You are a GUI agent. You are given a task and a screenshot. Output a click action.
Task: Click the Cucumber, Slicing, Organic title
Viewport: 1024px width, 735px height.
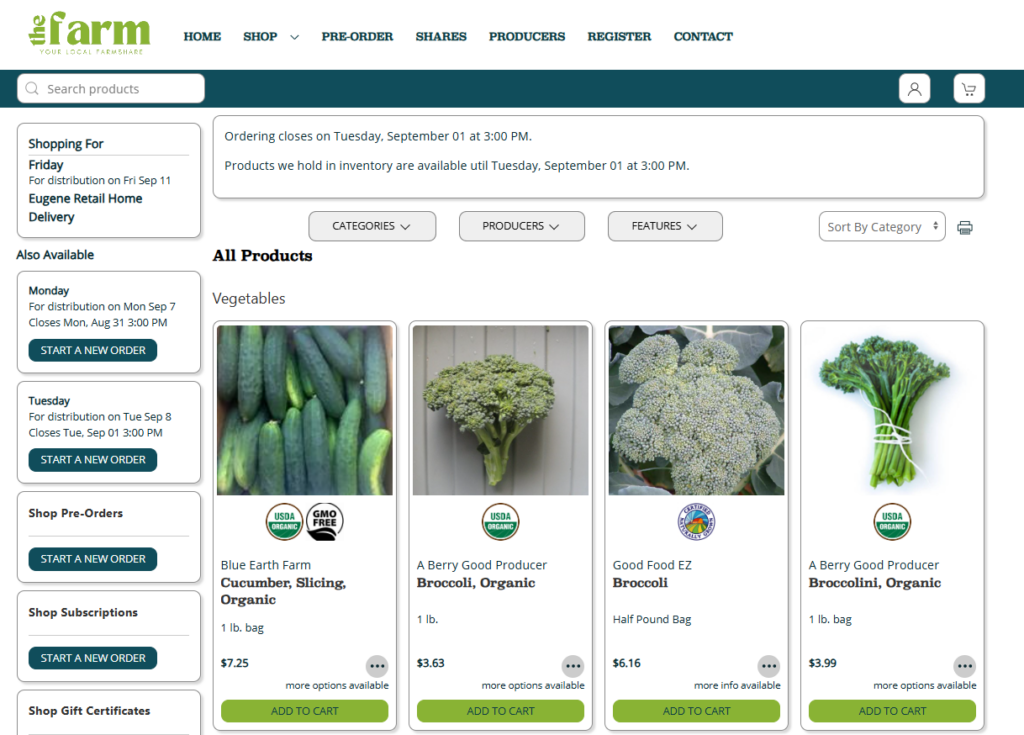[x=283, y=591]
